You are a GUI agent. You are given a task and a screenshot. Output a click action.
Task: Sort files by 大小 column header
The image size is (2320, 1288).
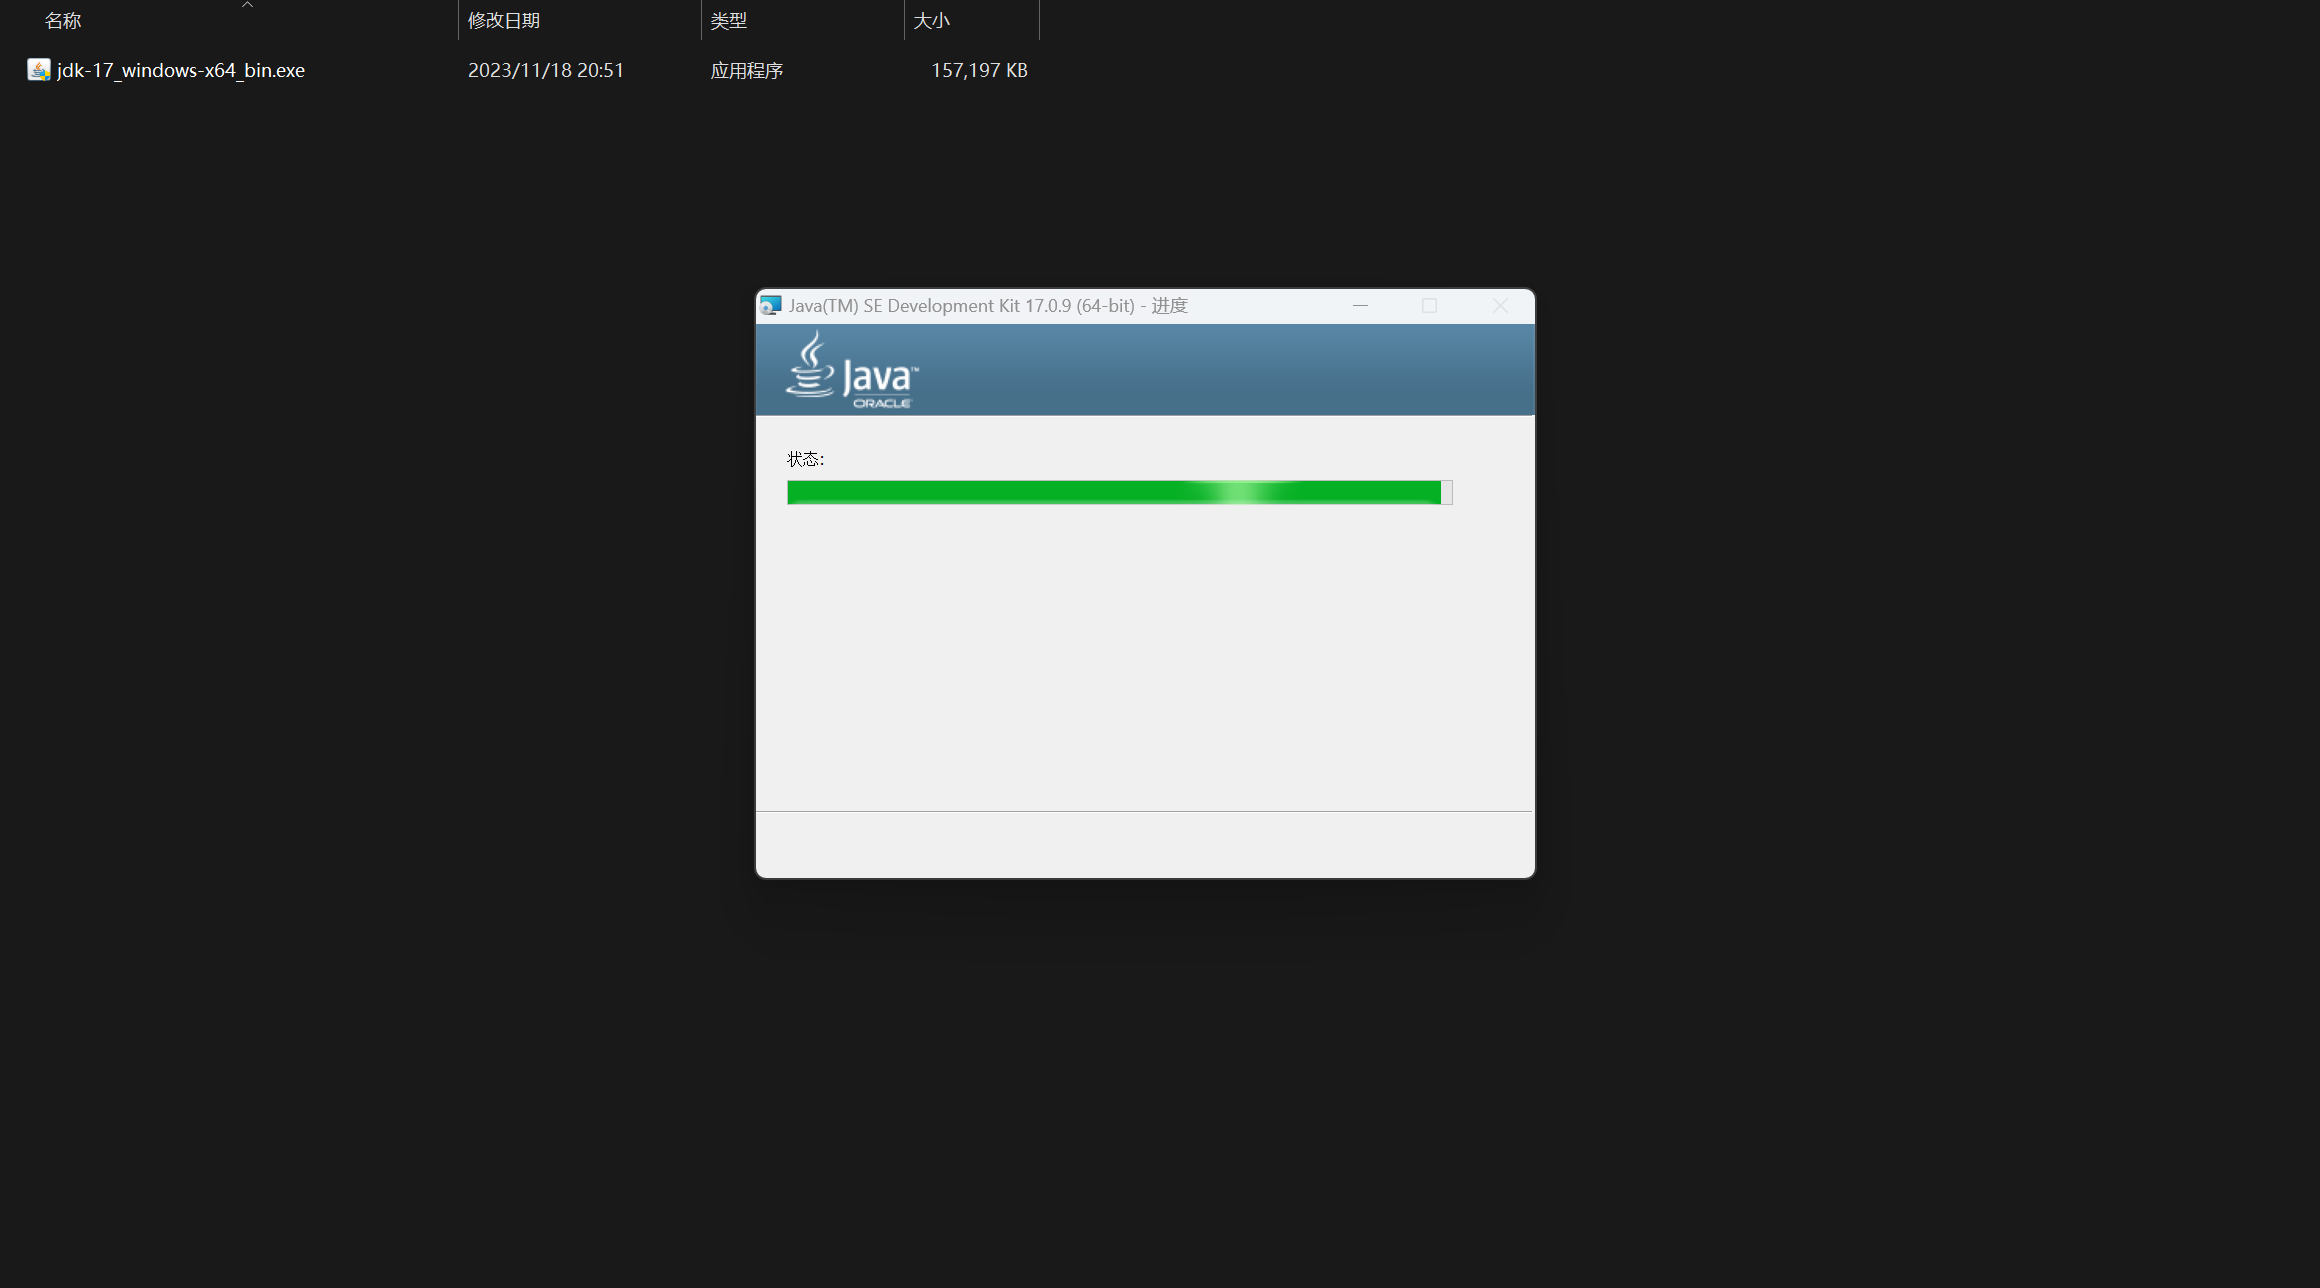(x=931, y=21)
